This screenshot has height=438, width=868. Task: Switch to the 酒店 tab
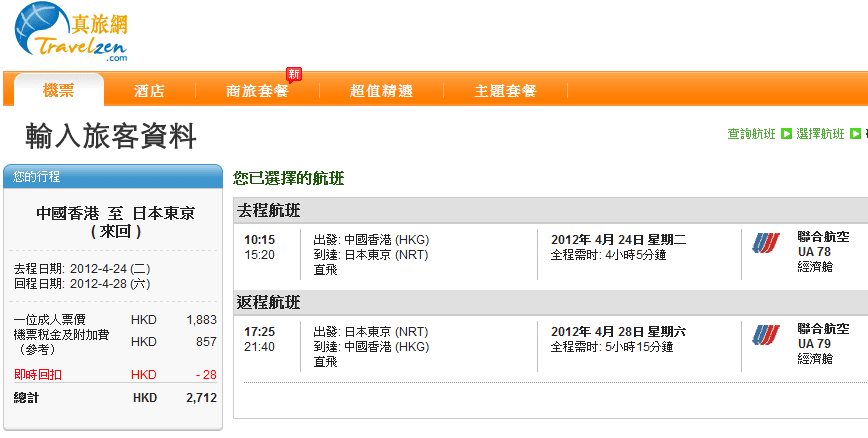point(149,91)
